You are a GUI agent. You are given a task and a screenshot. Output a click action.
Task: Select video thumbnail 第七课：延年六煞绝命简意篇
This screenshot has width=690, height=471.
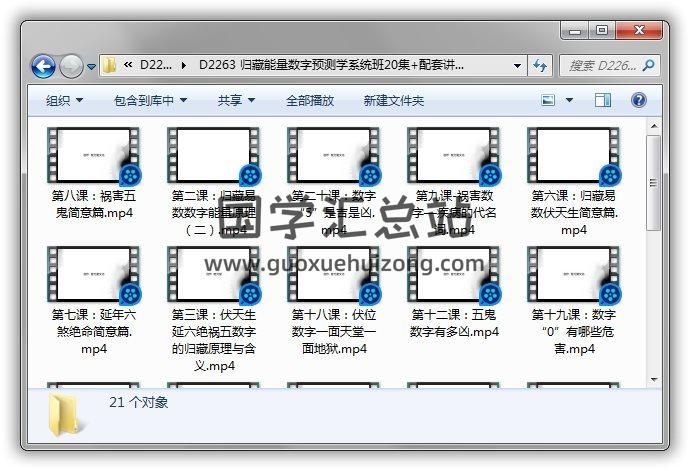pos(94,275)
